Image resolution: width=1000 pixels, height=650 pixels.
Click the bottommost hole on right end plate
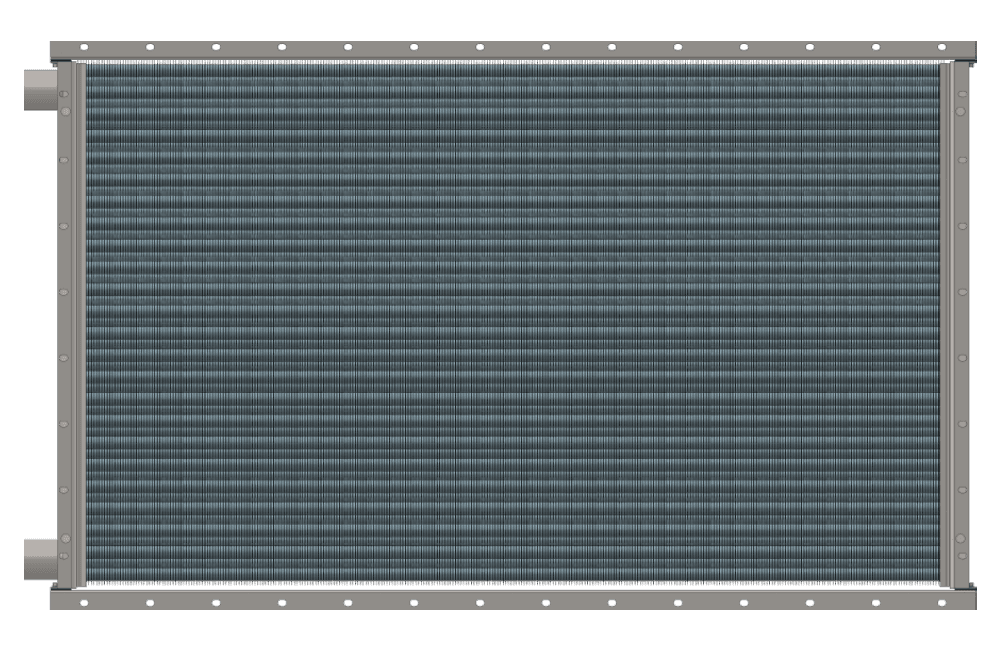point(962,556)
